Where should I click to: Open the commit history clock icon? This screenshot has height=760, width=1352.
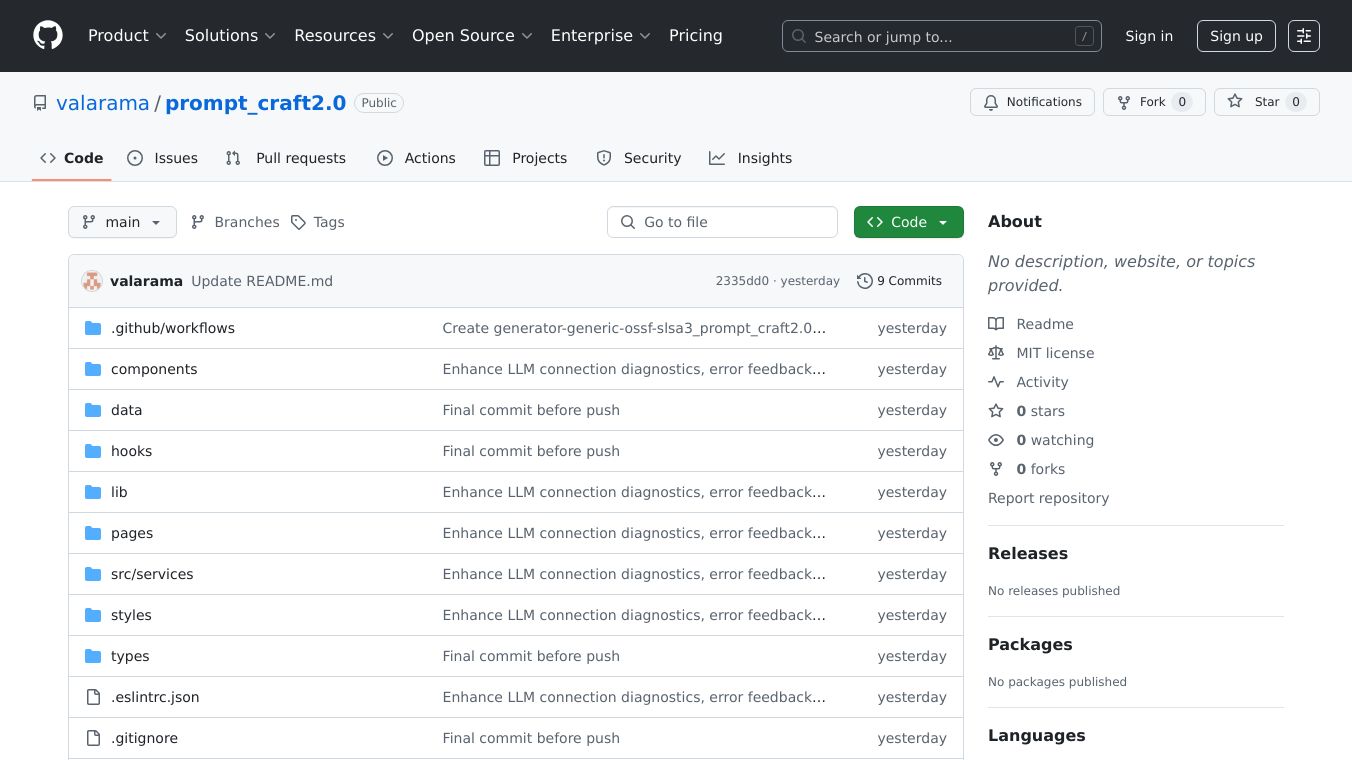[x=864, y=281]
